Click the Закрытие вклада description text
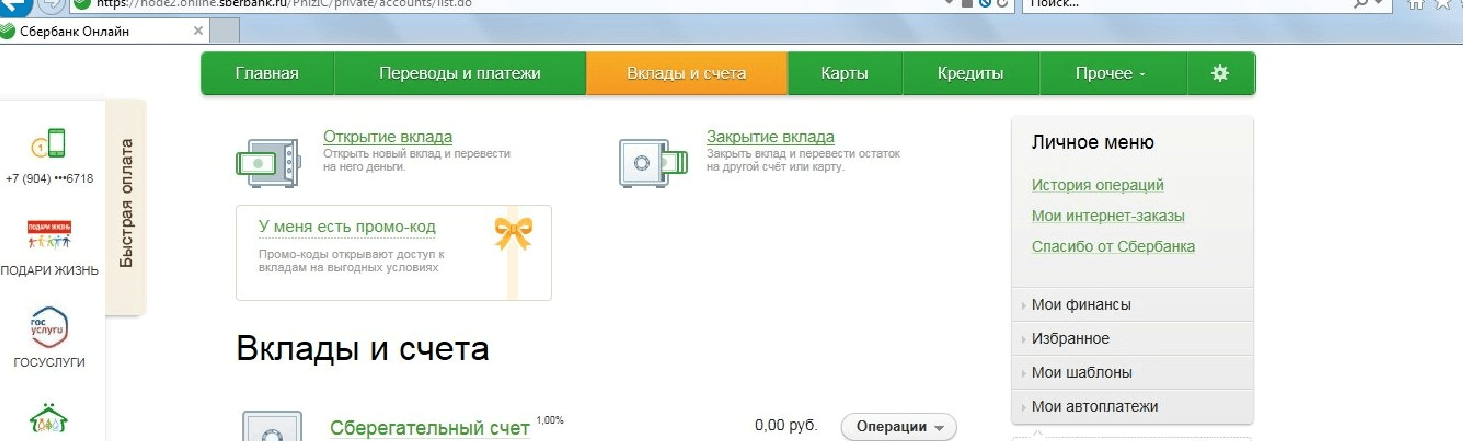Image resolution: width=1463 pixels, height=441 pixels. (x=803, y=161)
